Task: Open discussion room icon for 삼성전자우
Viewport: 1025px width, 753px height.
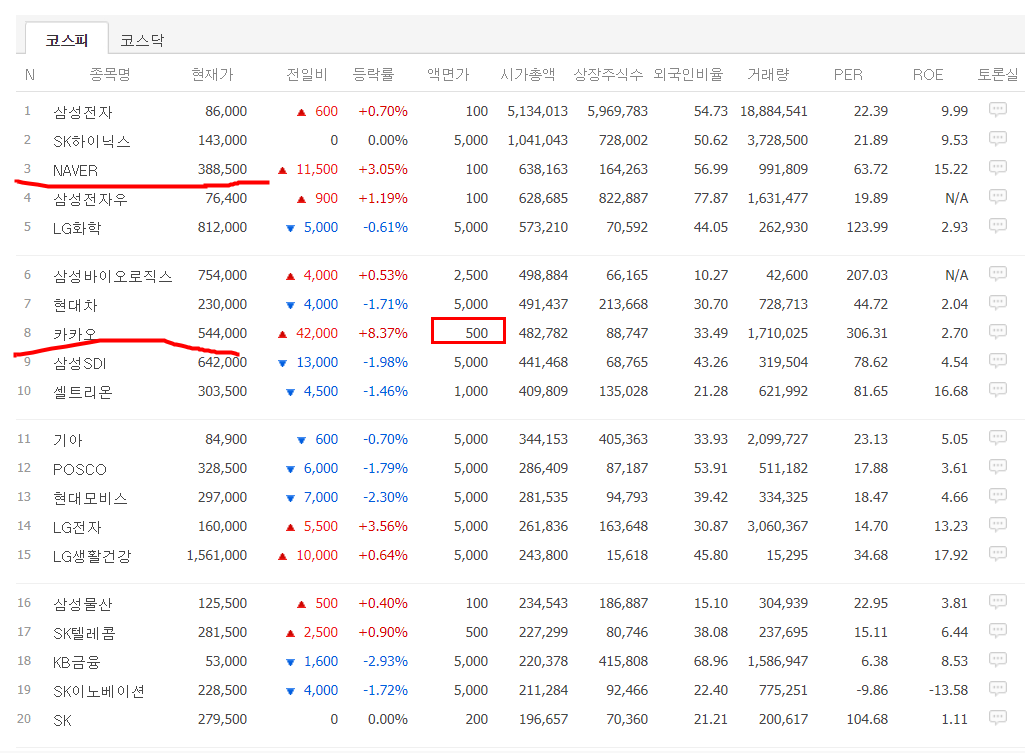Action: 998,196
